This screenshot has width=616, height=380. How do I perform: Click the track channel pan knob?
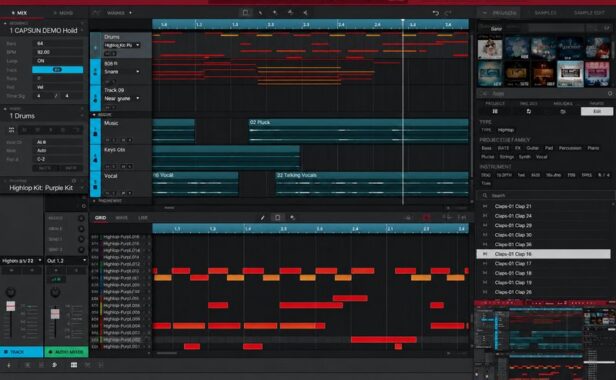pyautogui.click(x=11, y=292)
